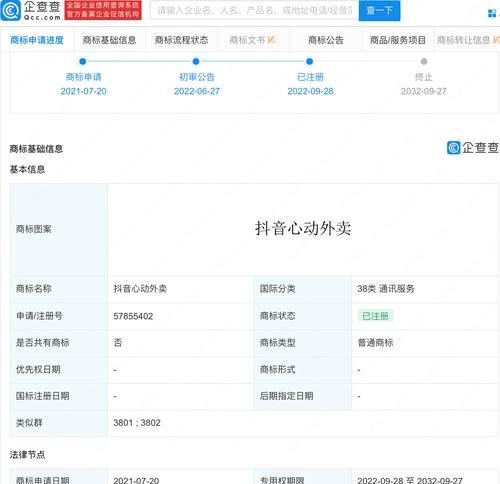Open the grid app icon at top right
500x484 pixels.
coord(492,13)
